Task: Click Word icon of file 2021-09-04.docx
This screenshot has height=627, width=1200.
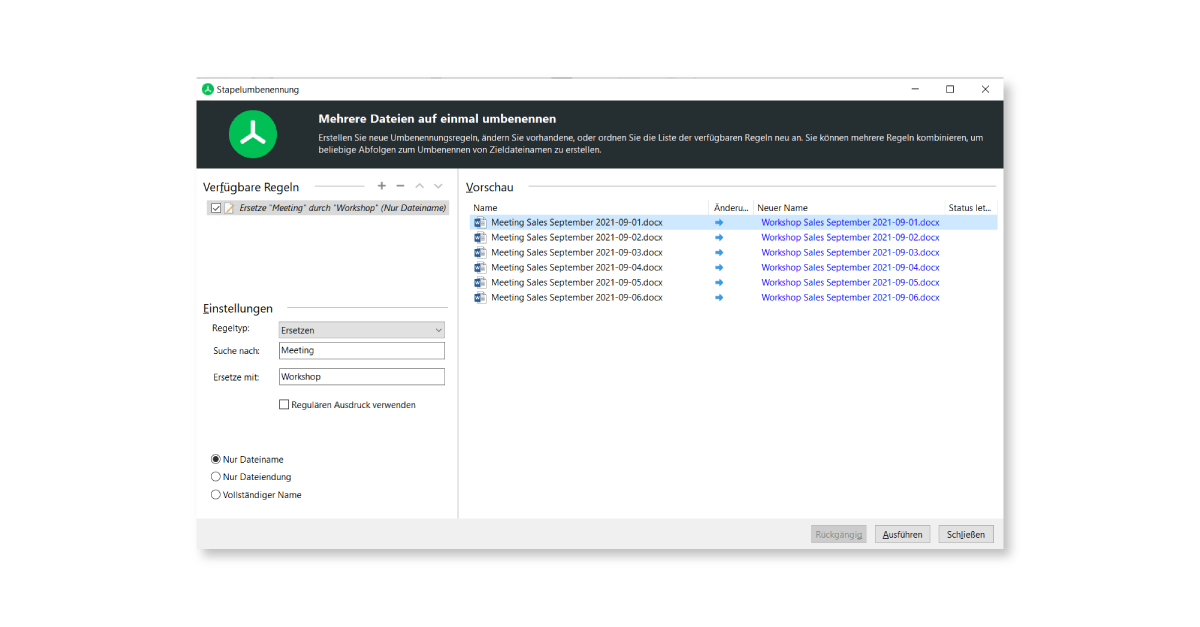Action: tap(480, 268)
